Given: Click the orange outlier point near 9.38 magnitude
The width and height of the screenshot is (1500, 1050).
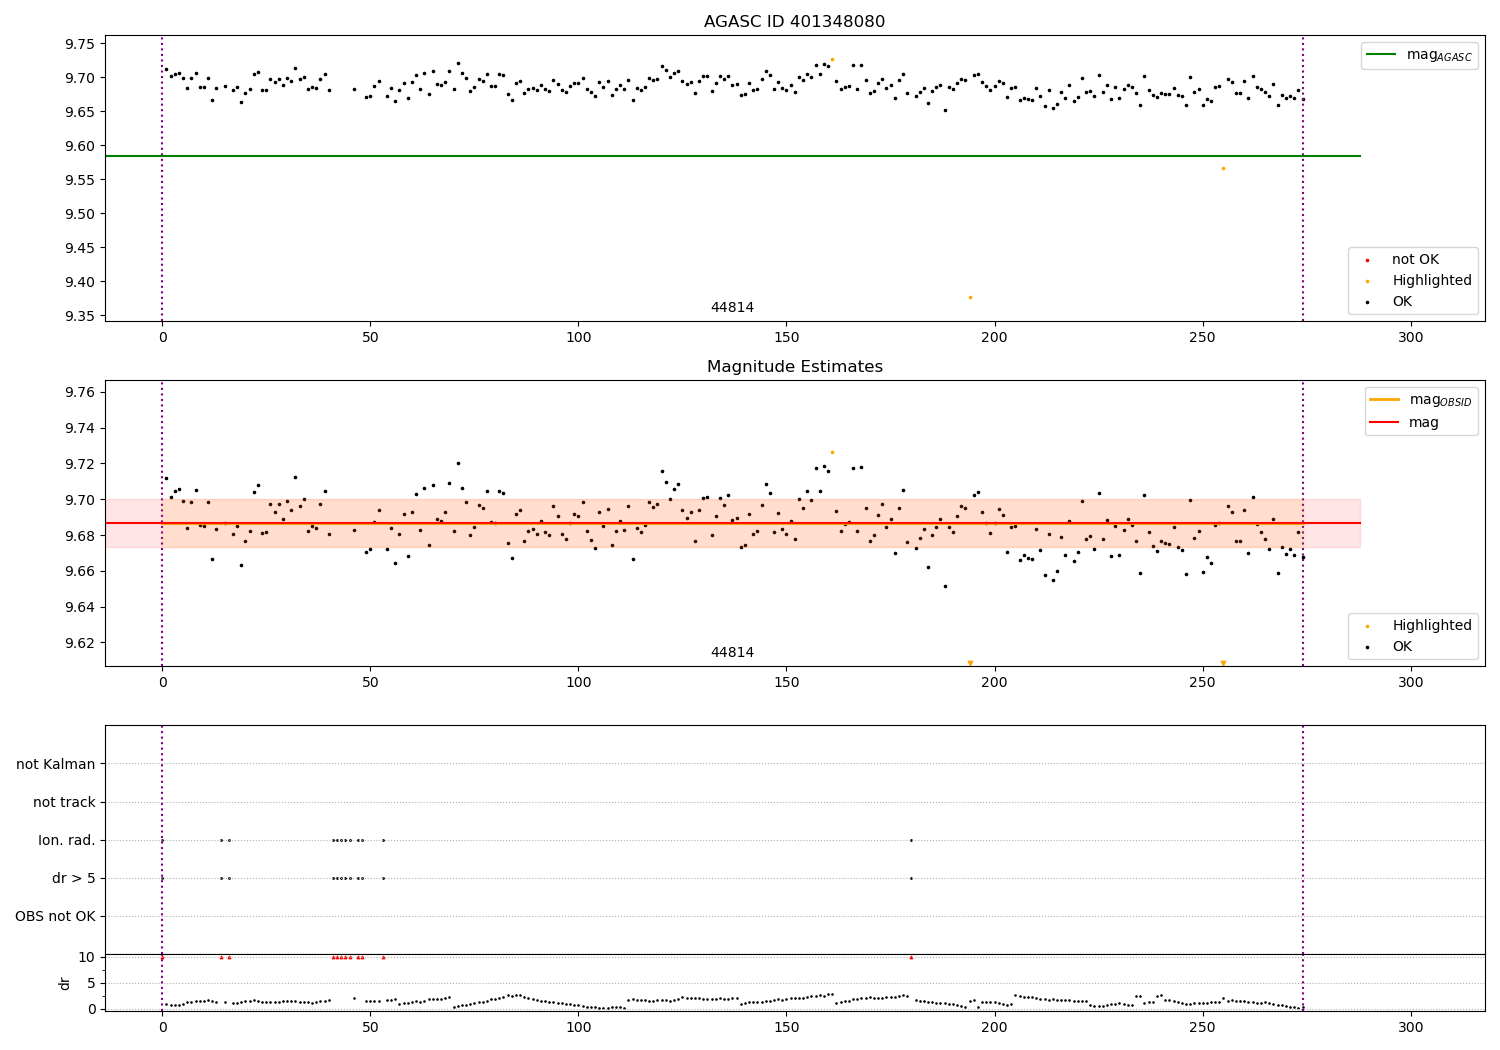Looking at the screenshot, I should (x=970, y=297).
